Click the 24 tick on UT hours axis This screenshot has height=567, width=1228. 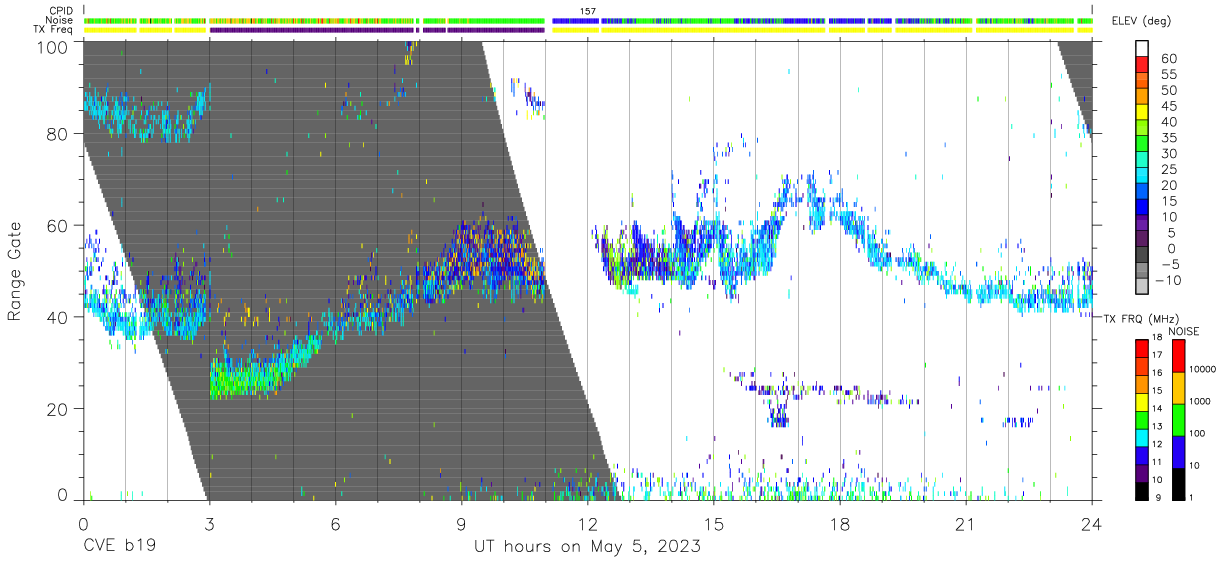pyautogui.click(x=1091, y=523)
